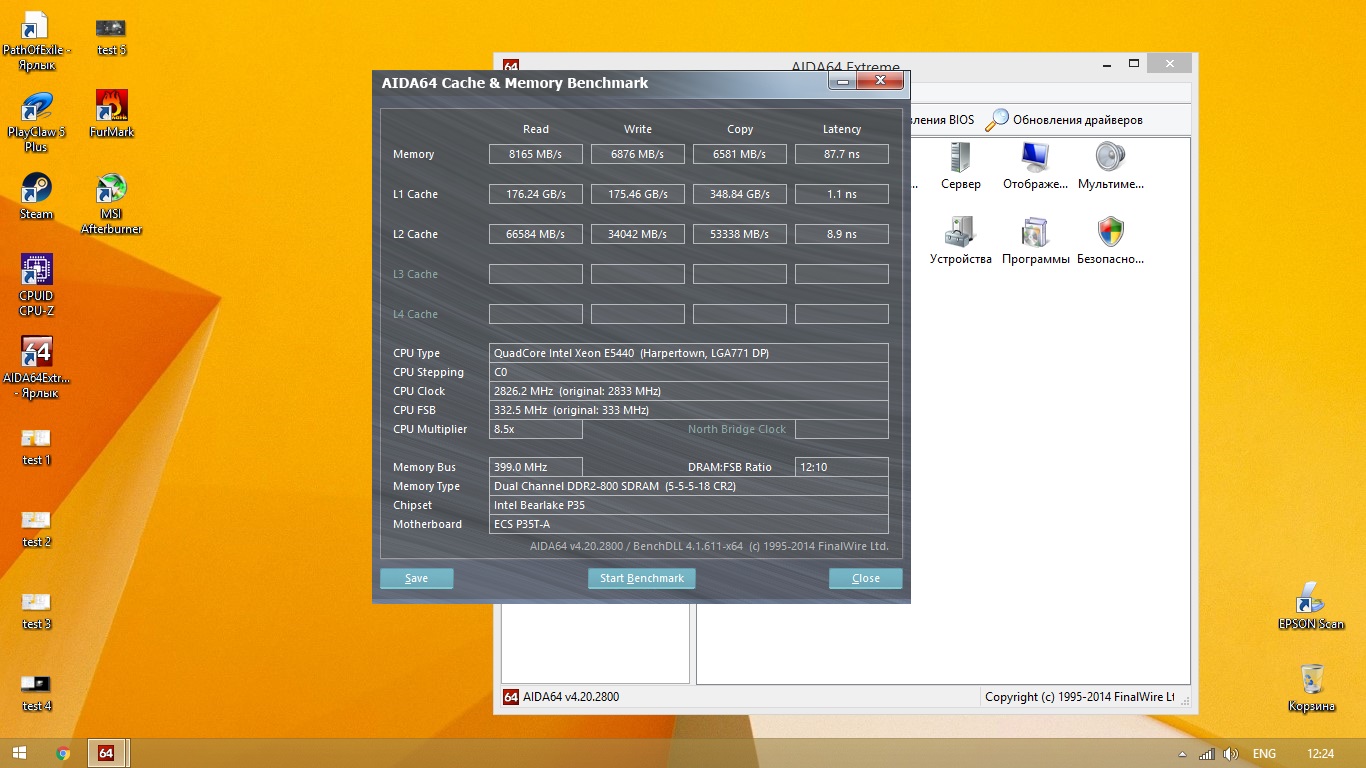This screenshot has height=768, width=1366.
Task: Select the Steam desktop shortcut
Action: click(x=37, y=196)
